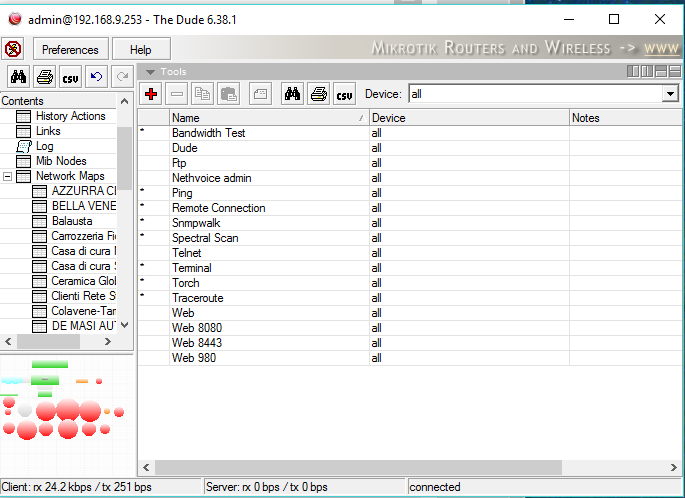Select the Web 8443 tool row

(410, 343)
